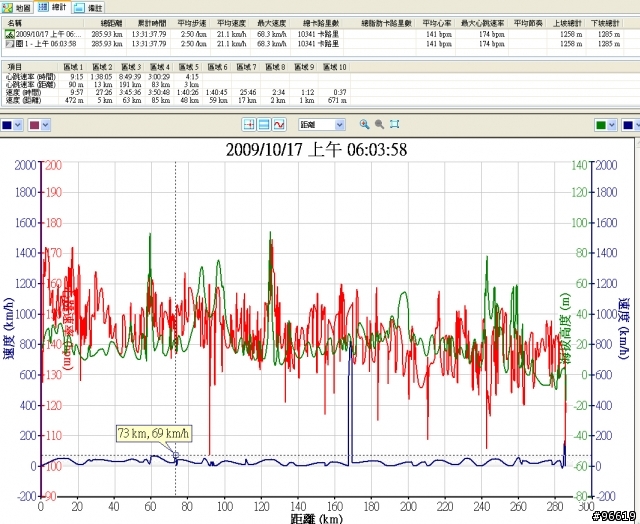640x524 pixels.
Task: Click 174 bpm in the 圈 1 row
Action: [491, 44]
